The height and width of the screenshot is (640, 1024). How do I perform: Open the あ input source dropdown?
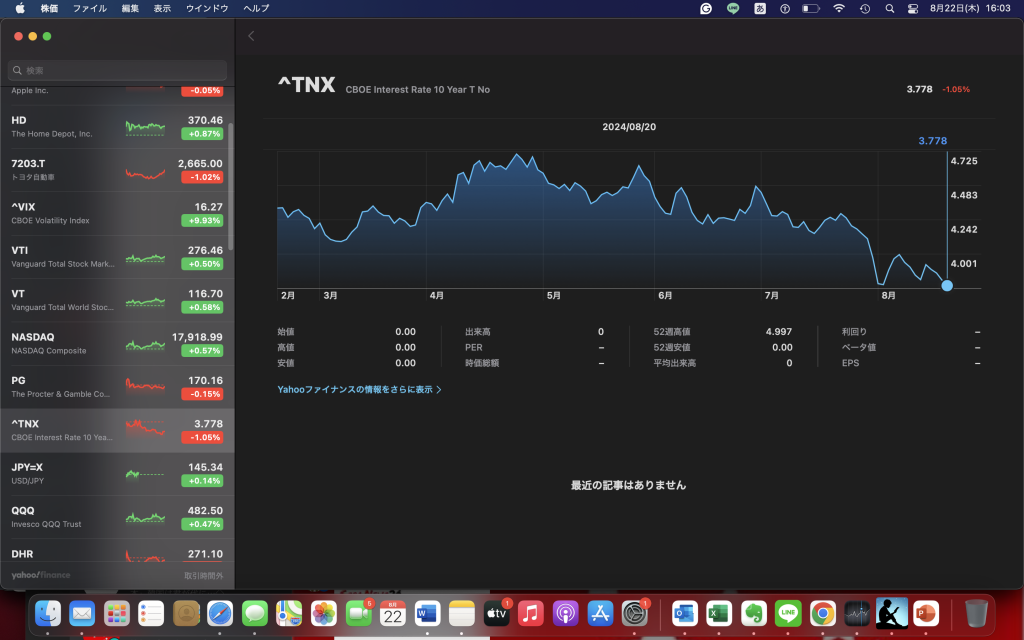tap(759, 8)
